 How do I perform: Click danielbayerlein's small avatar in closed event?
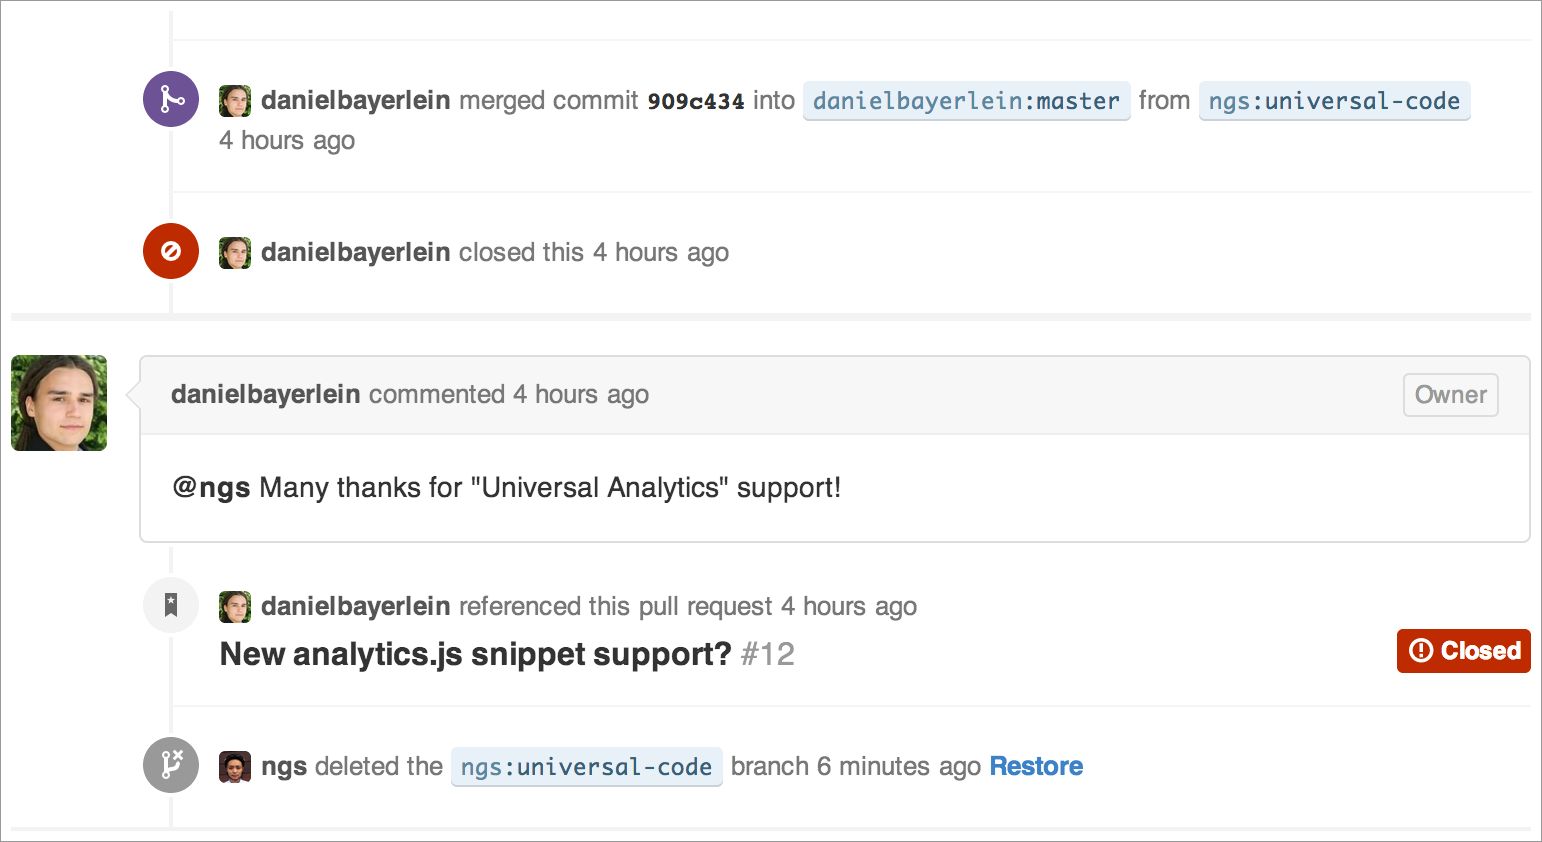pos(235,253)
